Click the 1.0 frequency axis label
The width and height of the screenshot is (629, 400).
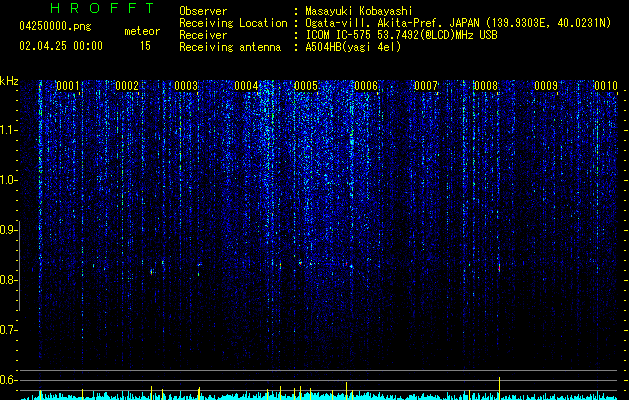(x=8, y=180)
